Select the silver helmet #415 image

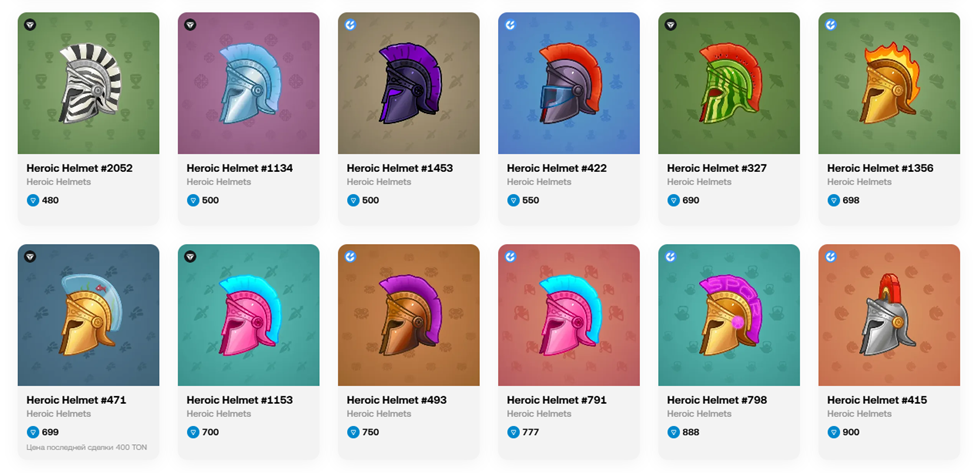(888, 316)
